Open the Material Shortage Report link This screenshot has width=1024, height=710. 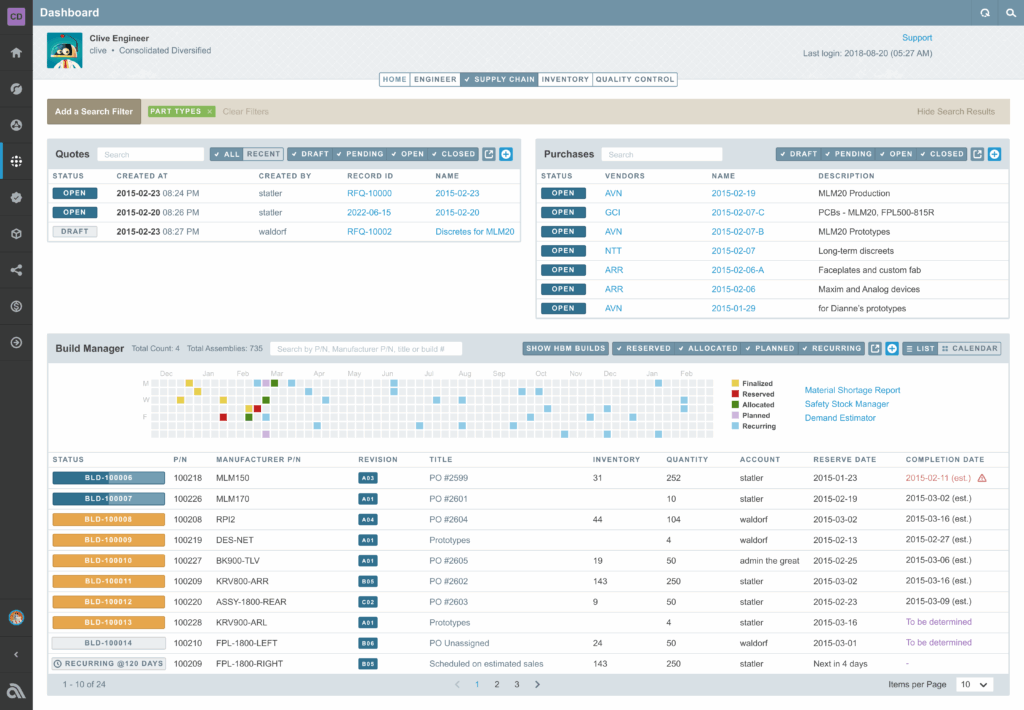(x=852, y=390)
